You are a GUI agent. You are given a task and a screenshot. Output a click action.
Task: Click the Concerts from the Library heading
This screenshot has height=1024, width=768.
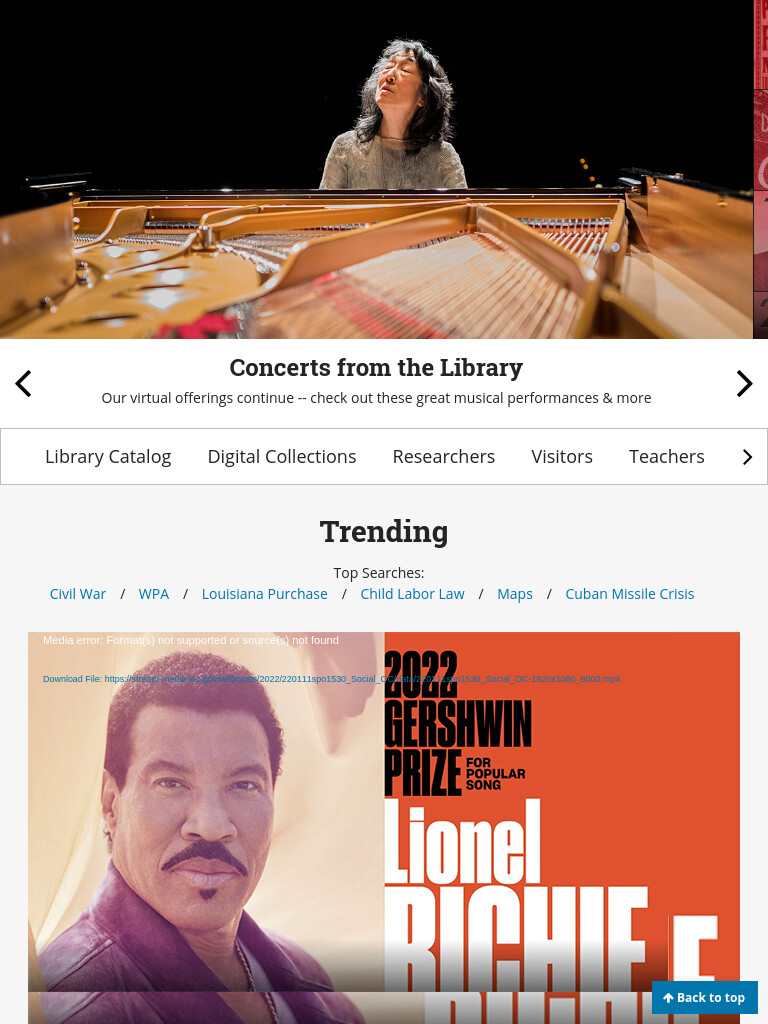click(x=376, y=368)
